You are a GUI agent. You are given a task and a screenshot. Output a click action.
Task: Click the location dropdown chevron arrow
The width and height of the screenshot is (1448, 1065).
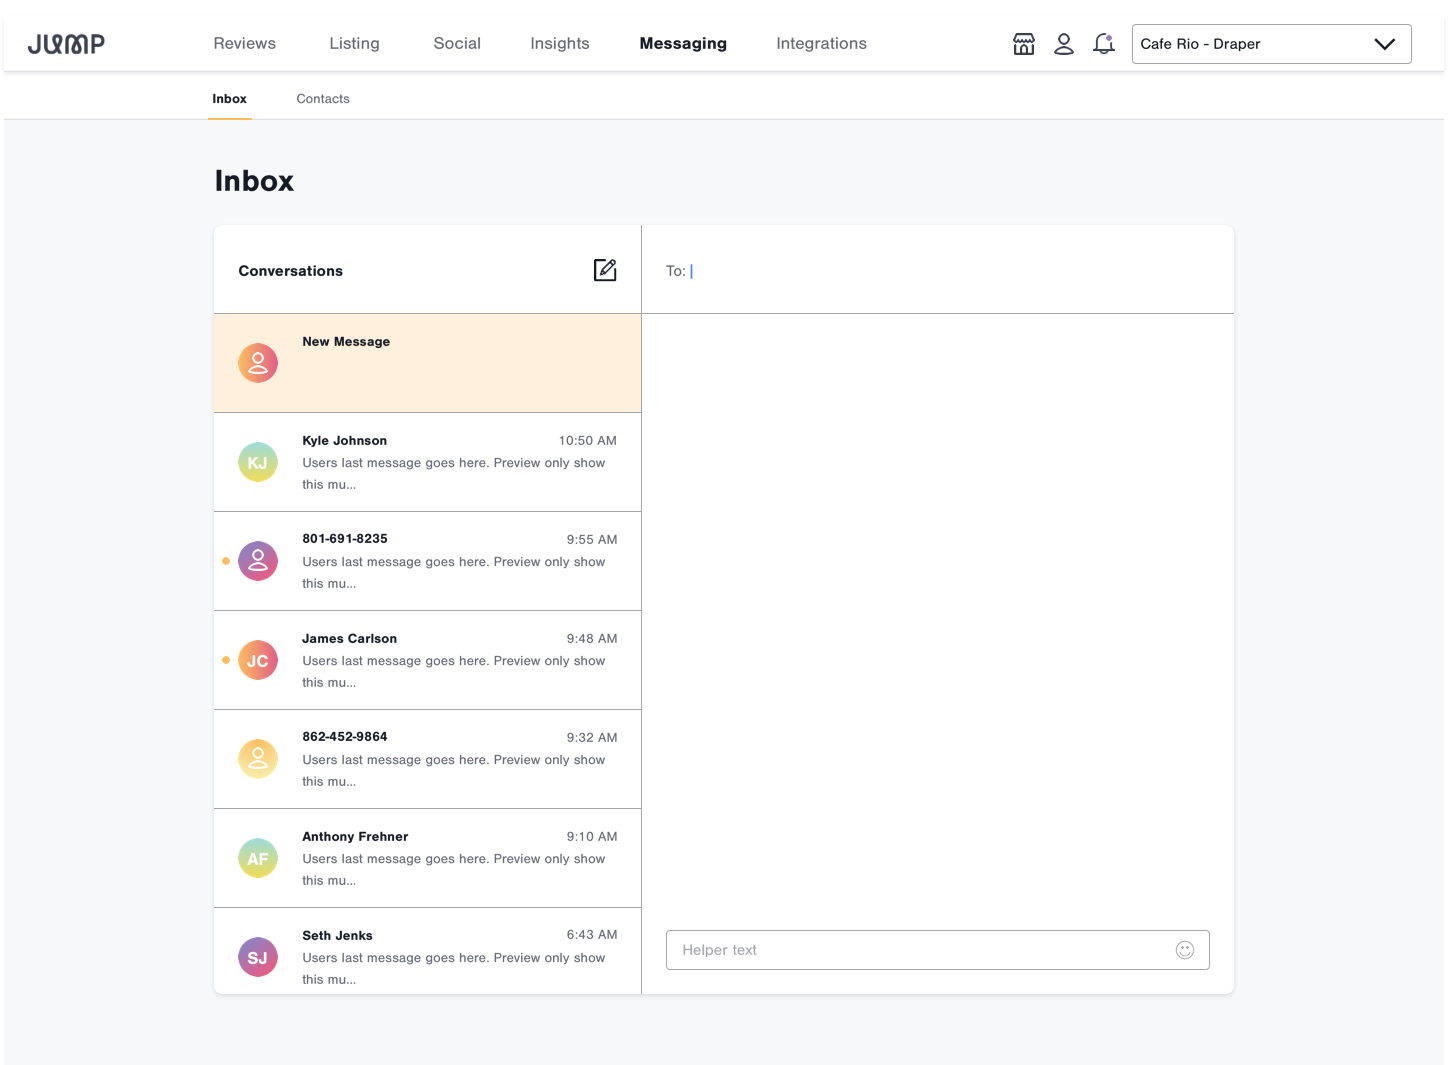(x=1385, y=44)
